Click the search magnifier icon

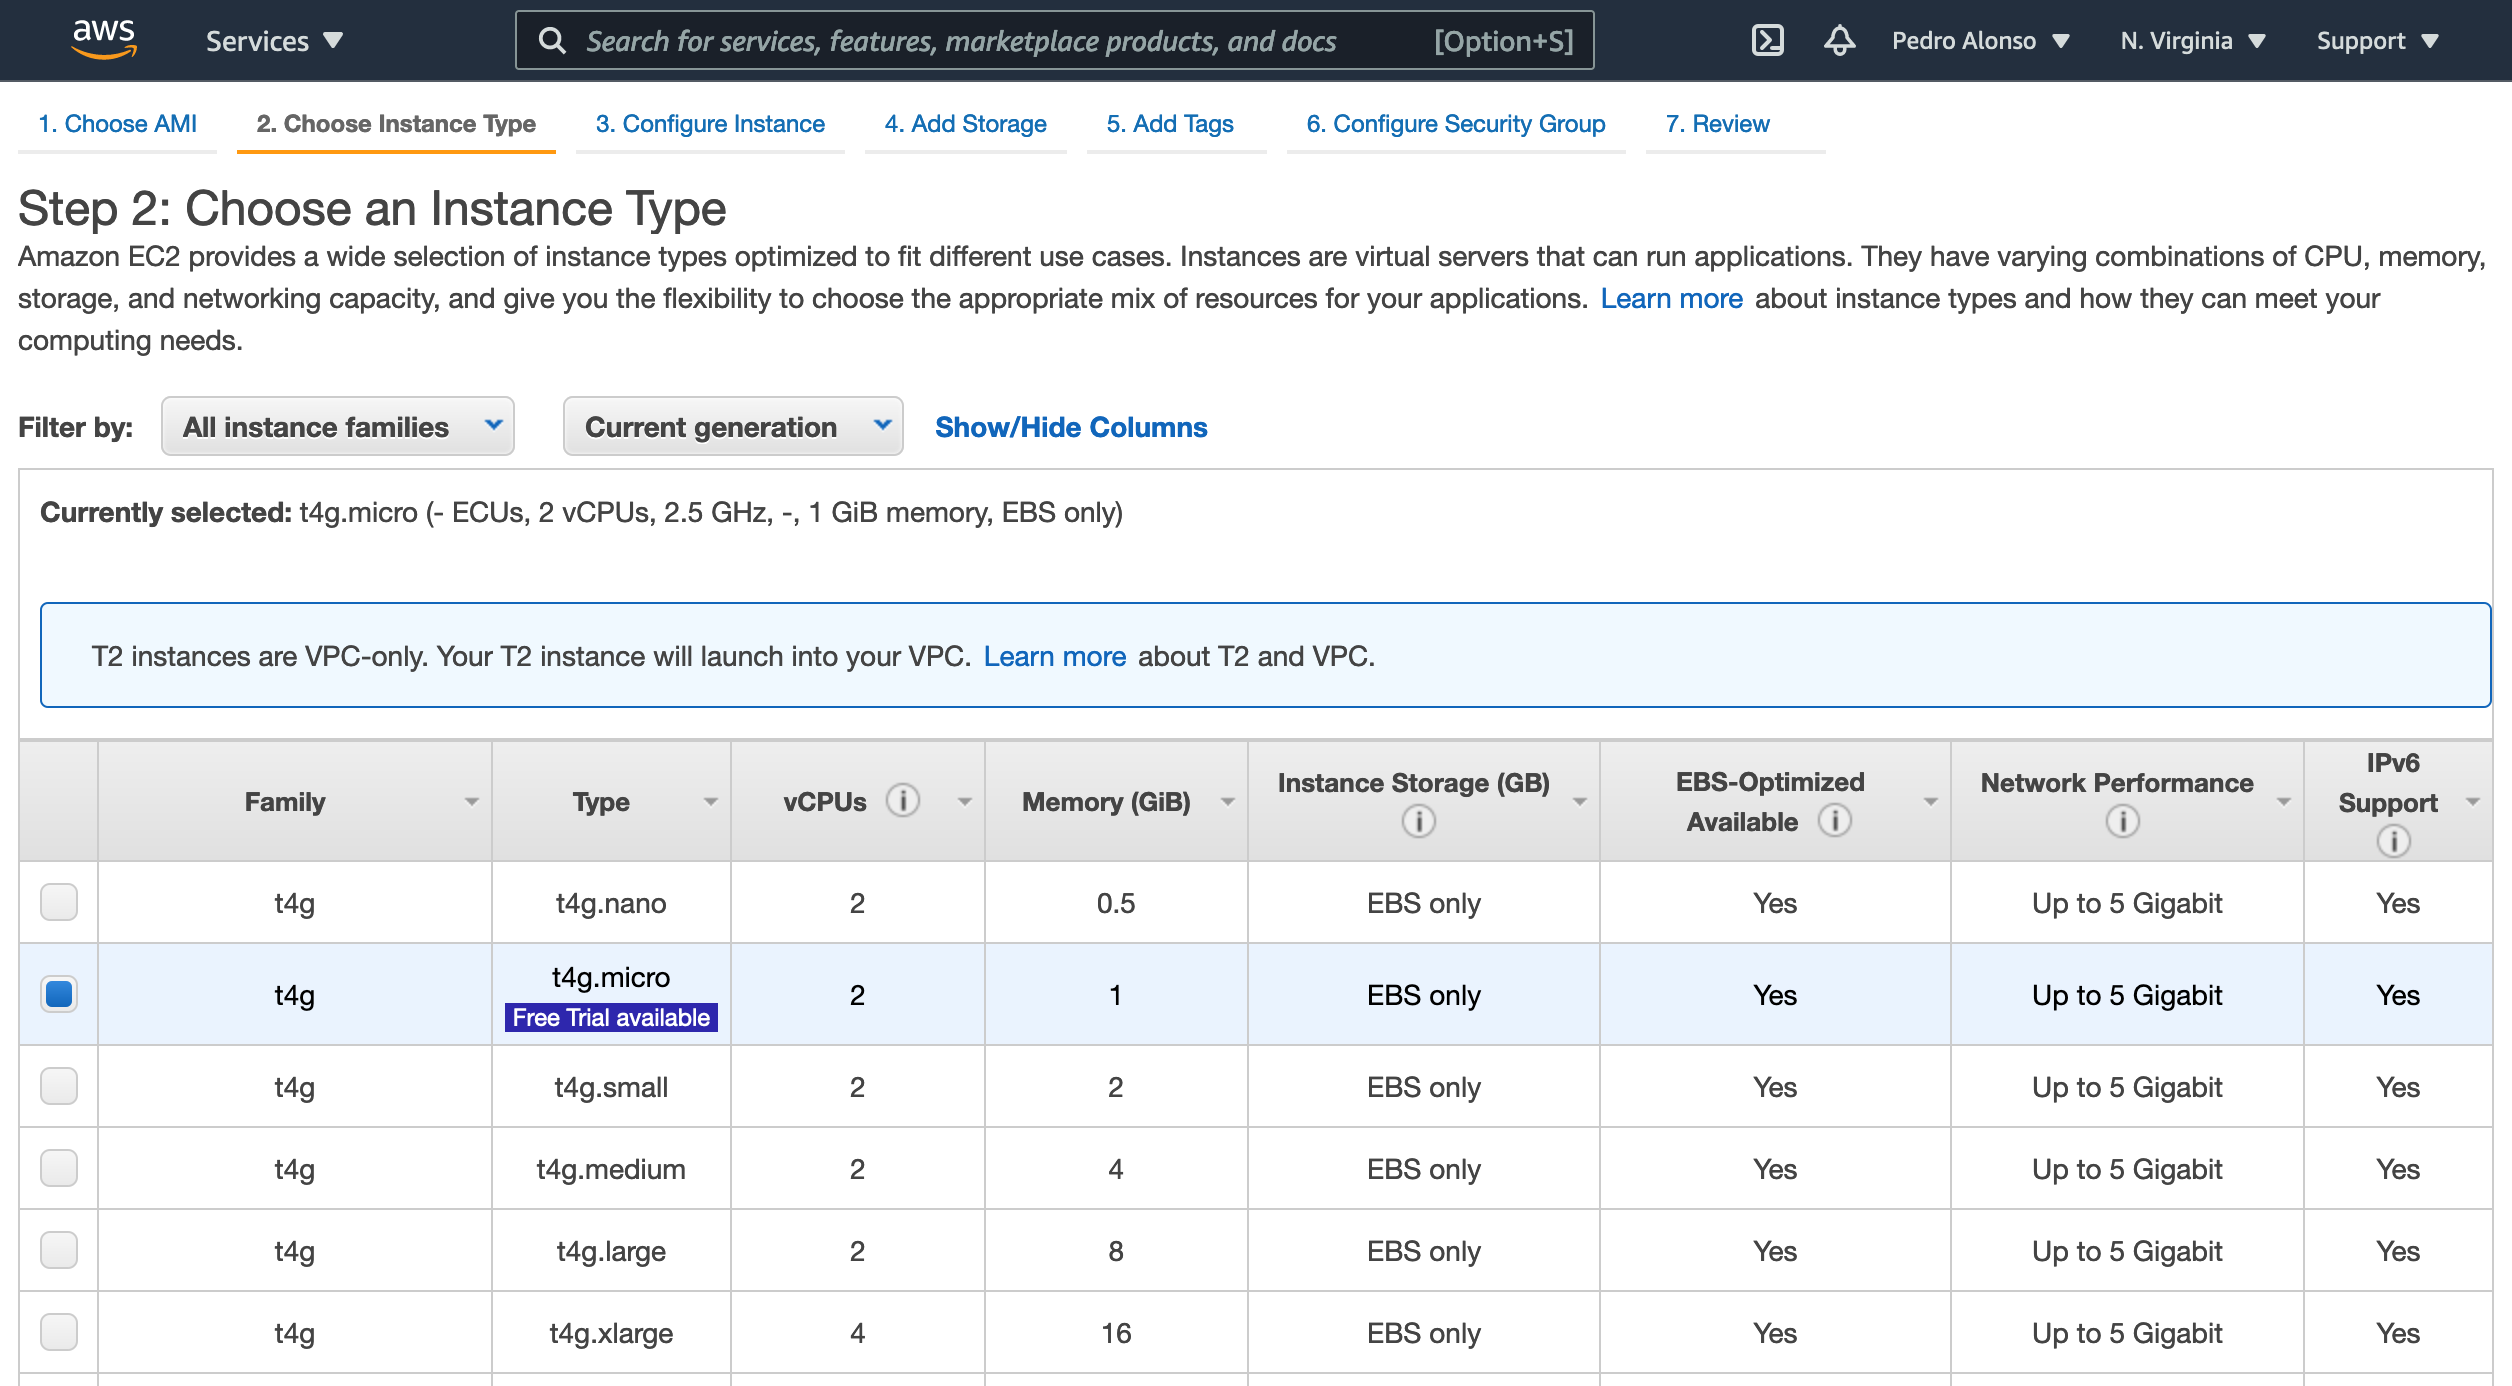[x=554, y=40]
